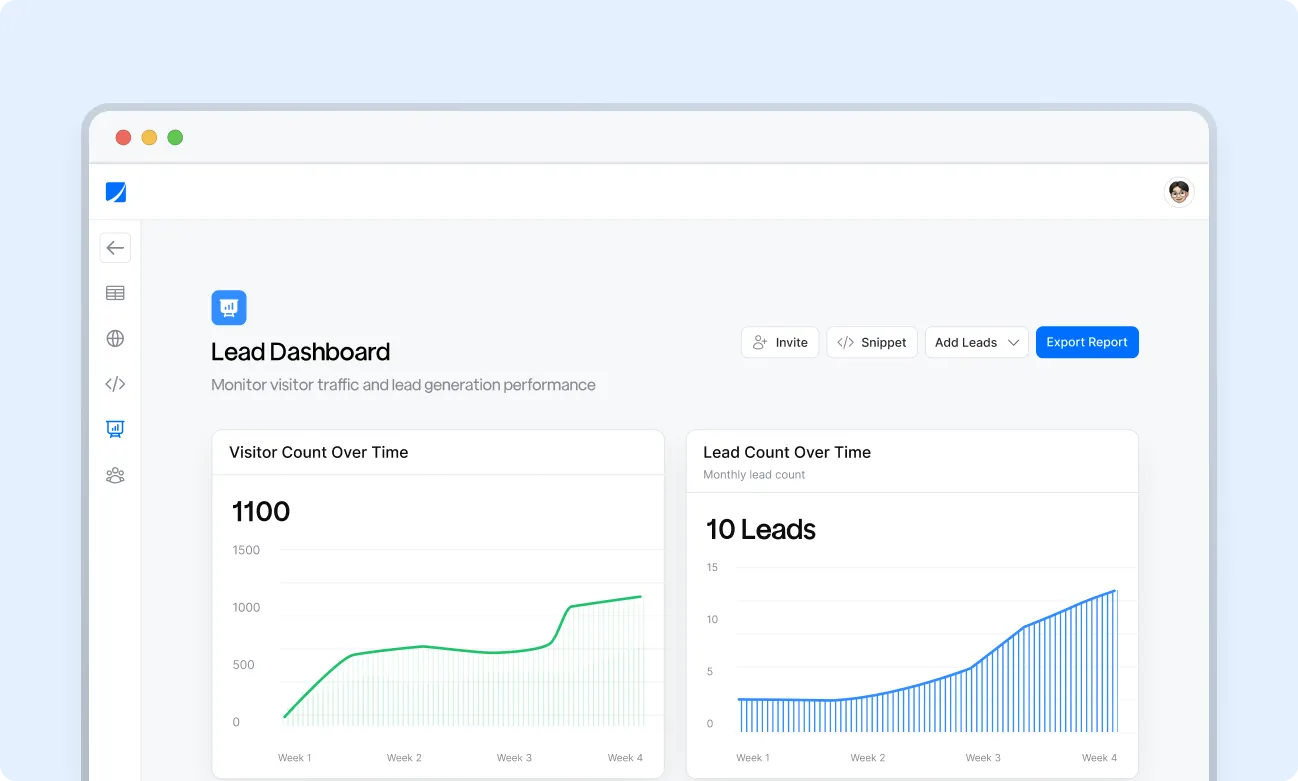1298x781 pixels.
Task: Click the Export Report button
Action: coord(1087,342)
